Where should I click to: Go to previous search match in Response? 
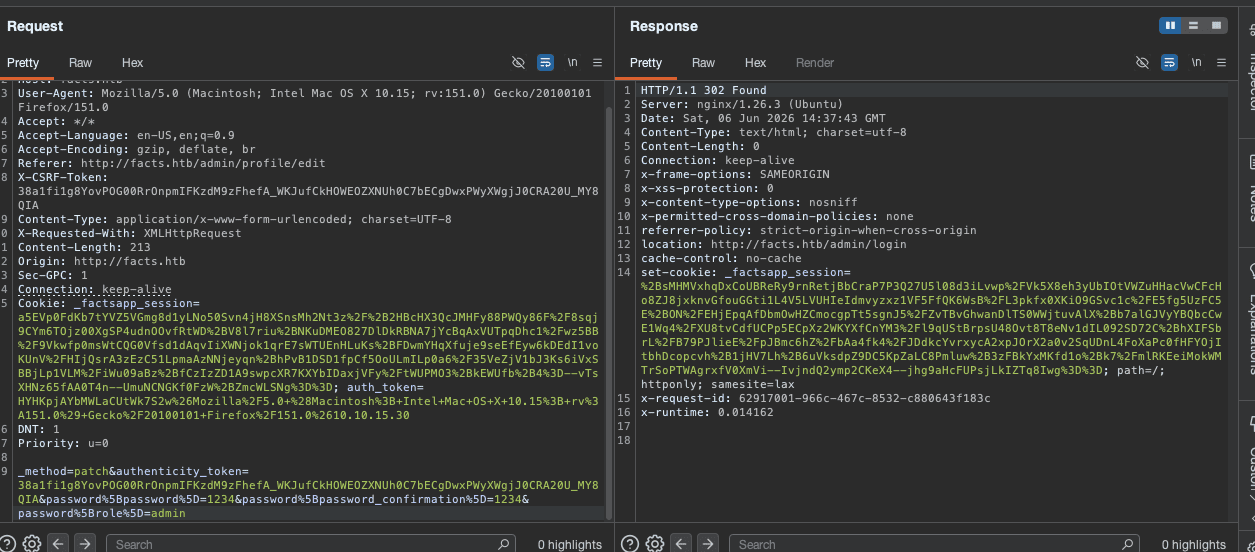pos(680,544)
